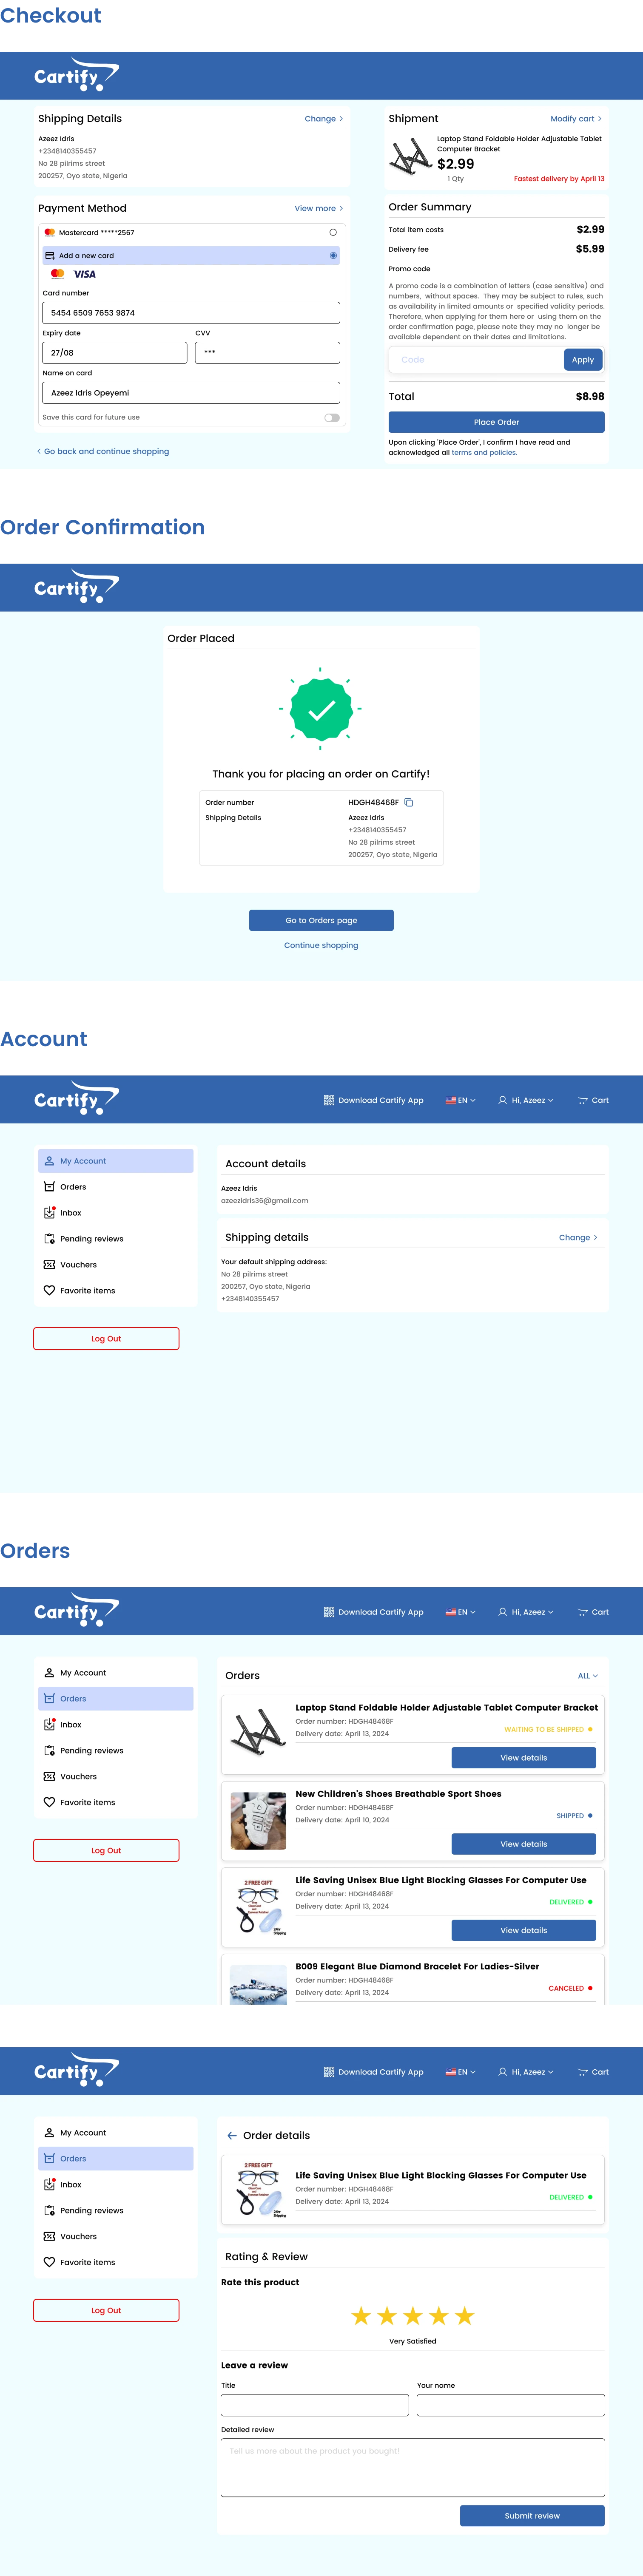
Task: Click the Favorite items heart on the Orders screen
Action: tap(49, 1802)
